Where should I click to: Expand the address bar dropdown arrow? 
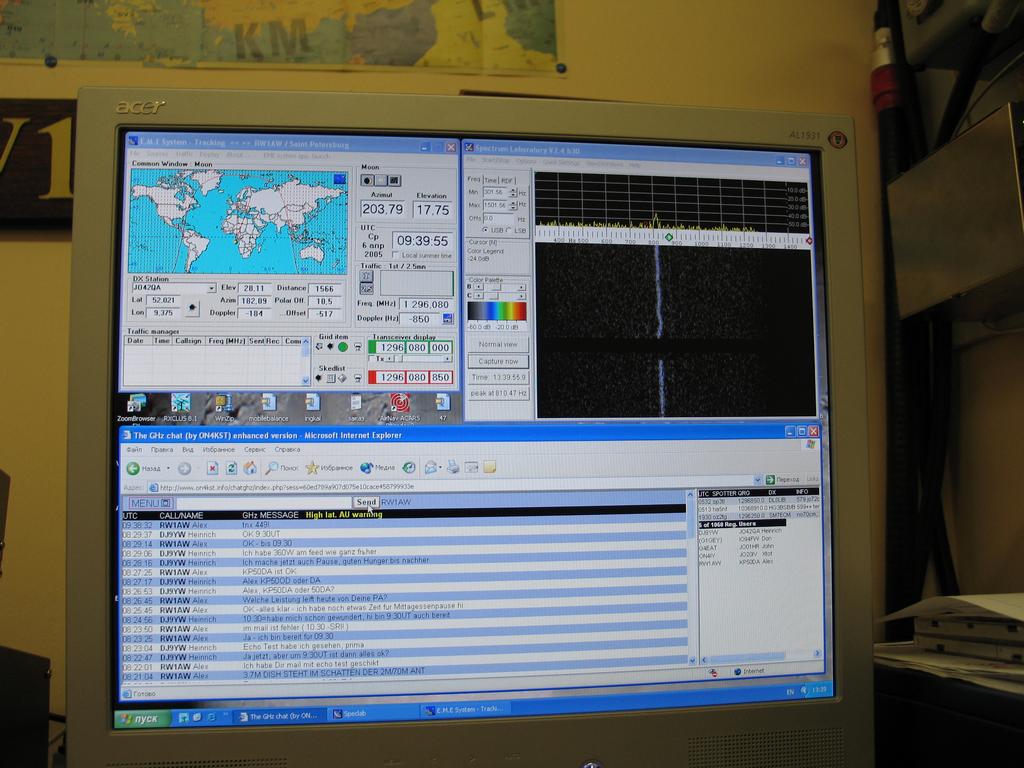pos(758,480)
